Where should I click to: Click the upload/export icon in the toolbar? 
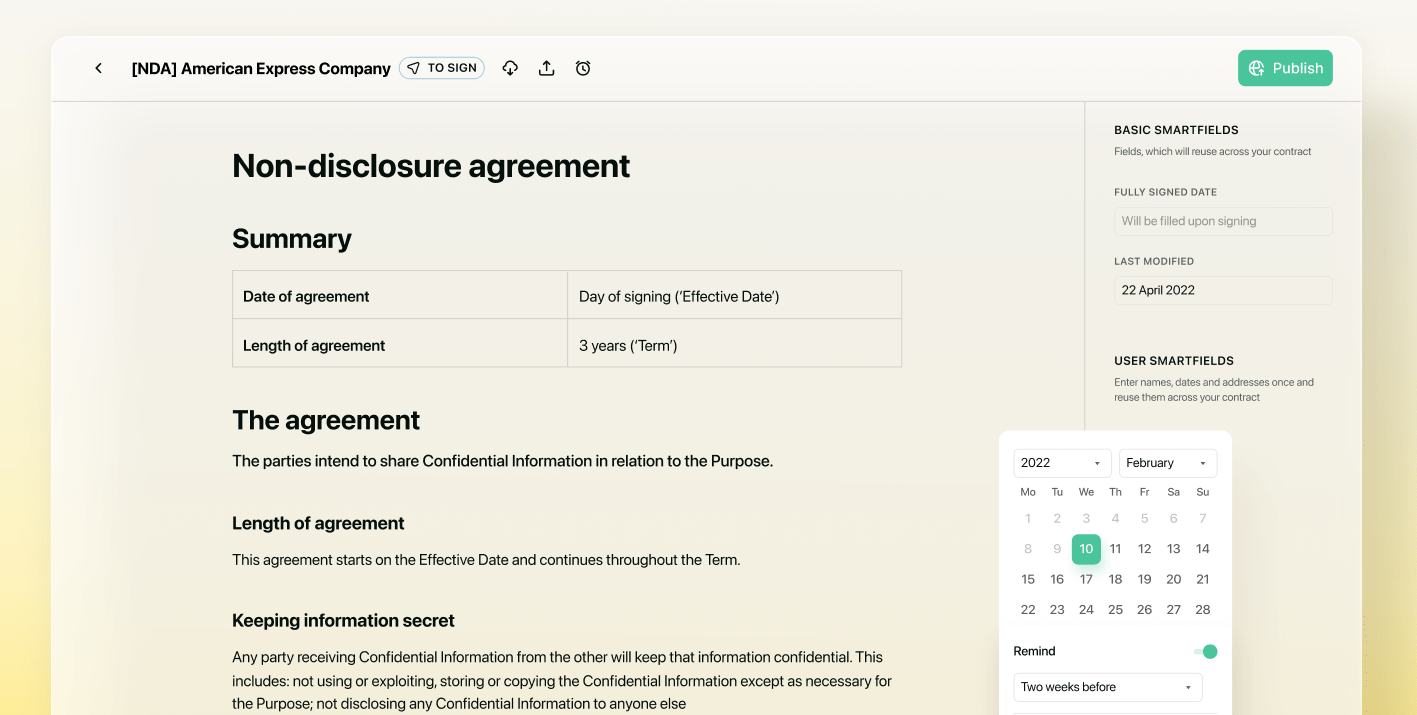[546, 67]
